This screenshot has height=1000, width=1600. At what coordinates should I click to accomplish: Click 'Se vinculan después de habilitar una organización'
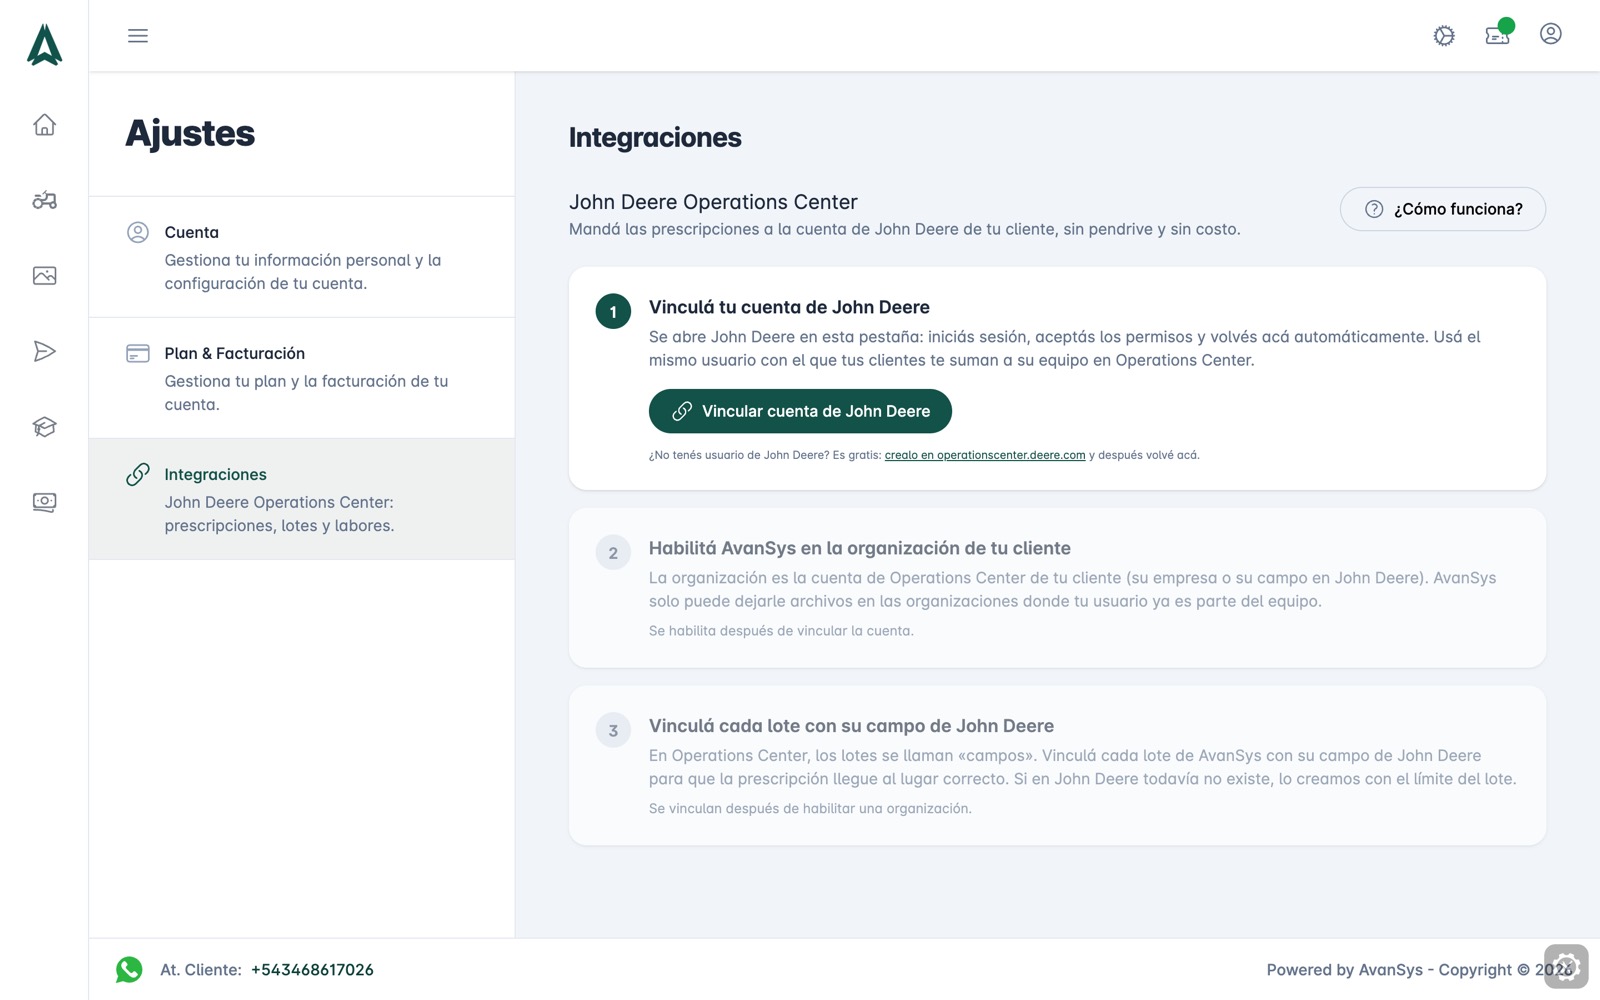tap(810, 809)
